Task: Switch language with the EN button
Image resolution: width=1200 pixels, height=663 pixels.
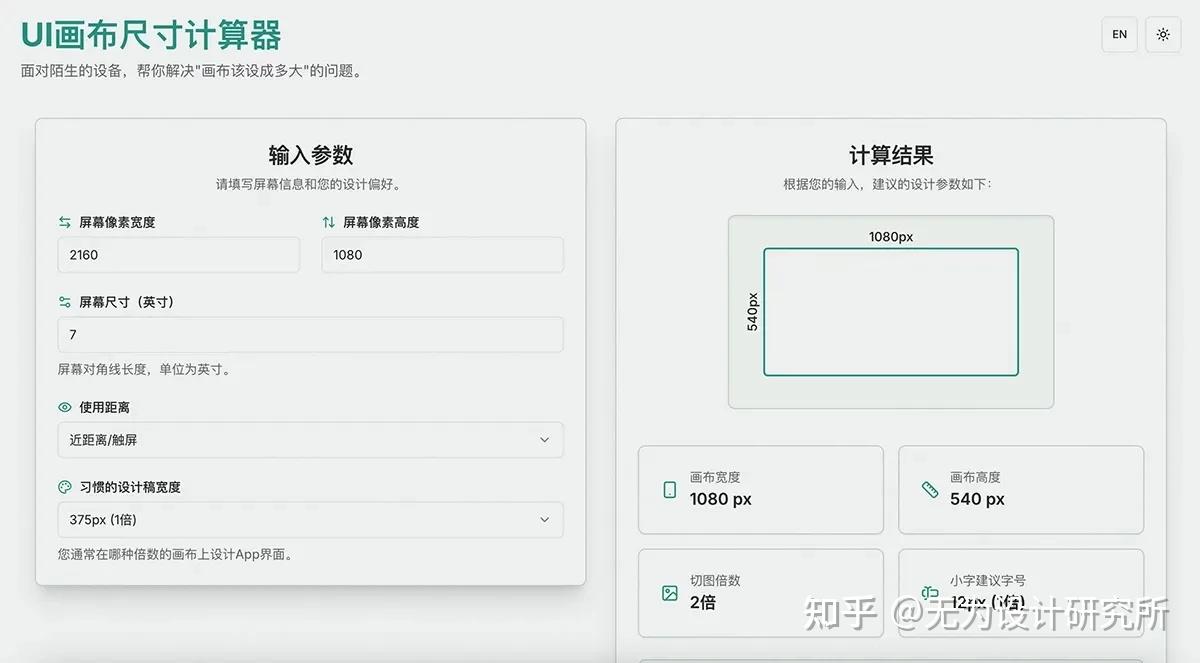Action: pos(1119,34)
